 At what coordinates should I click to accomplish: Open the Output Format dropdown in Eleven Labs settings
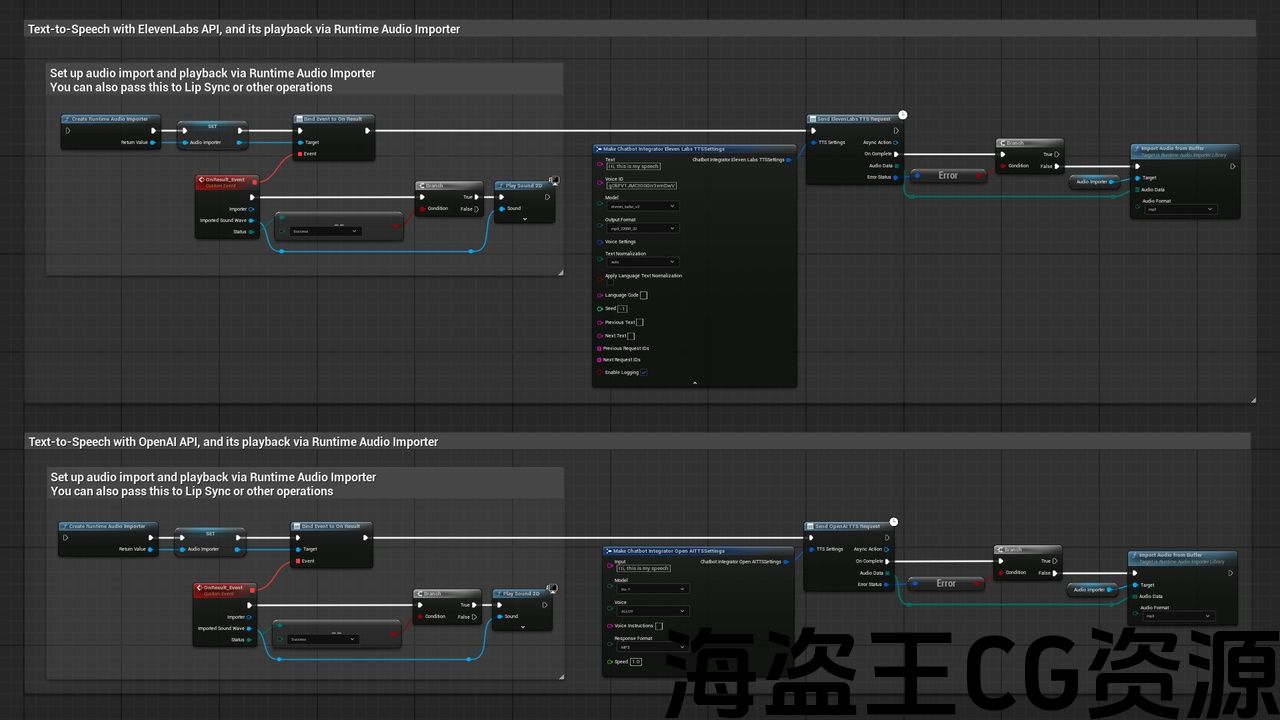tap(643, 228)
